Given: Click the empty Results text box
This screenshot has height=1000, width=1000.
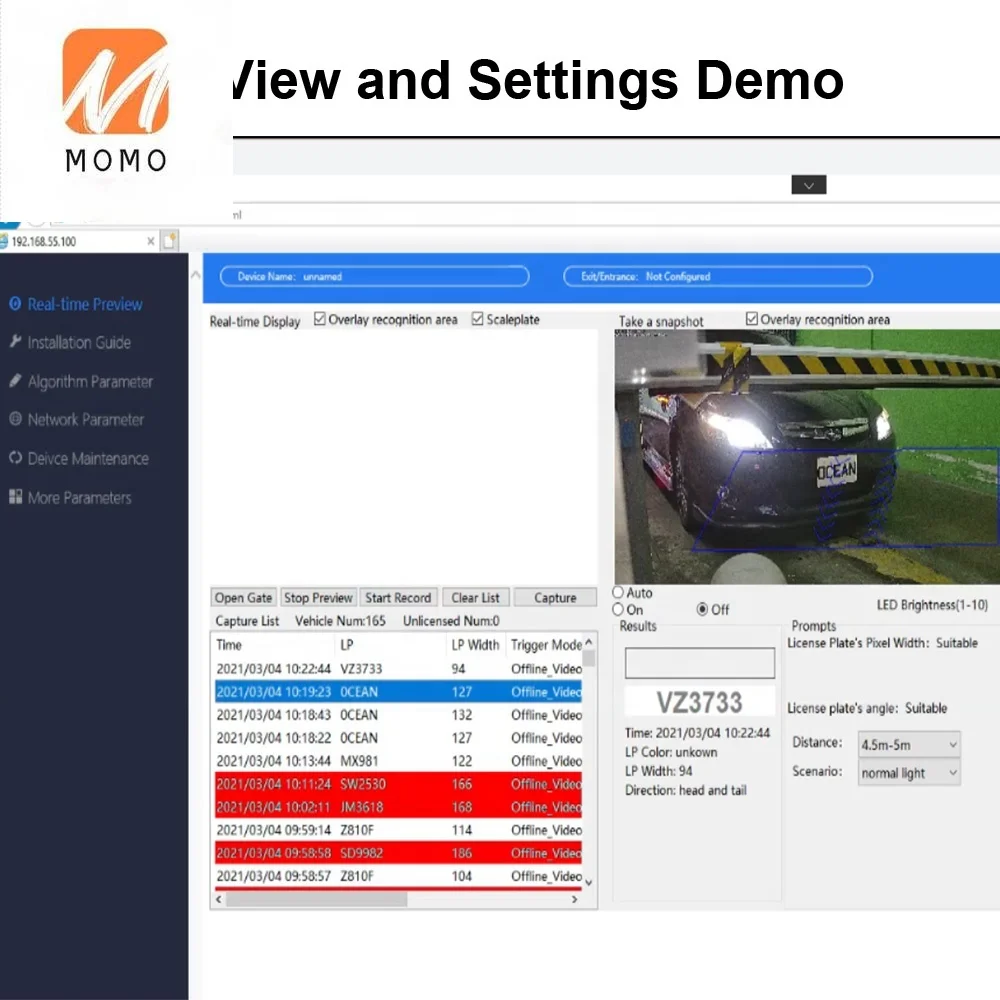Looking at the screenshot, I should [x=700, y=663].
